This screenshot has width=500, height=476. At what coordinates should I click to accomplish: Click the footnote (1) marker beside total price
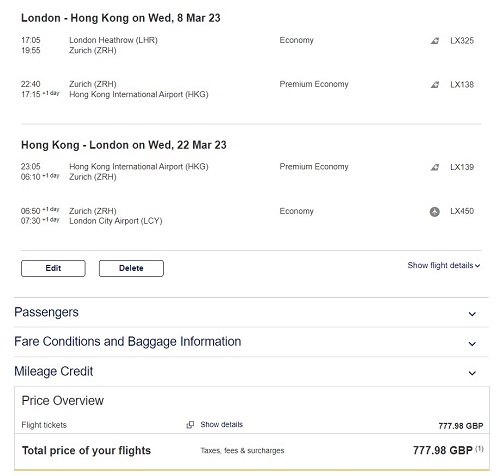pos(479,449)
